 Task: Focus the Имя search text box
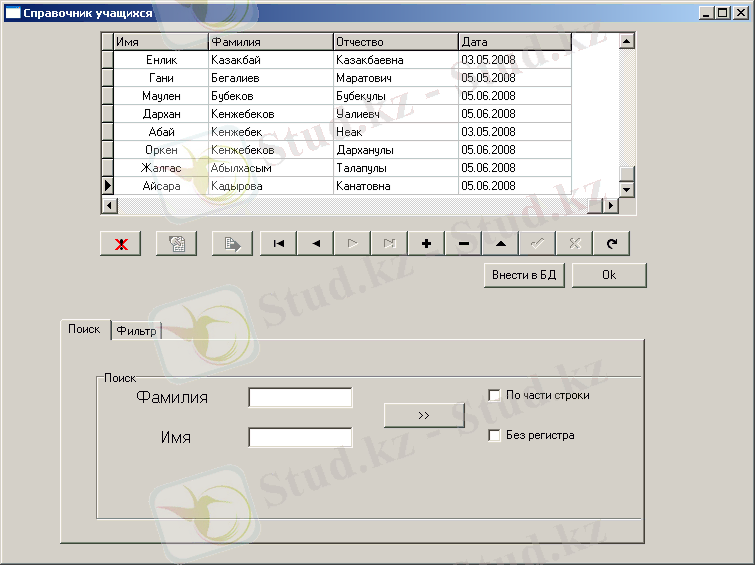(x=300, y=437)
